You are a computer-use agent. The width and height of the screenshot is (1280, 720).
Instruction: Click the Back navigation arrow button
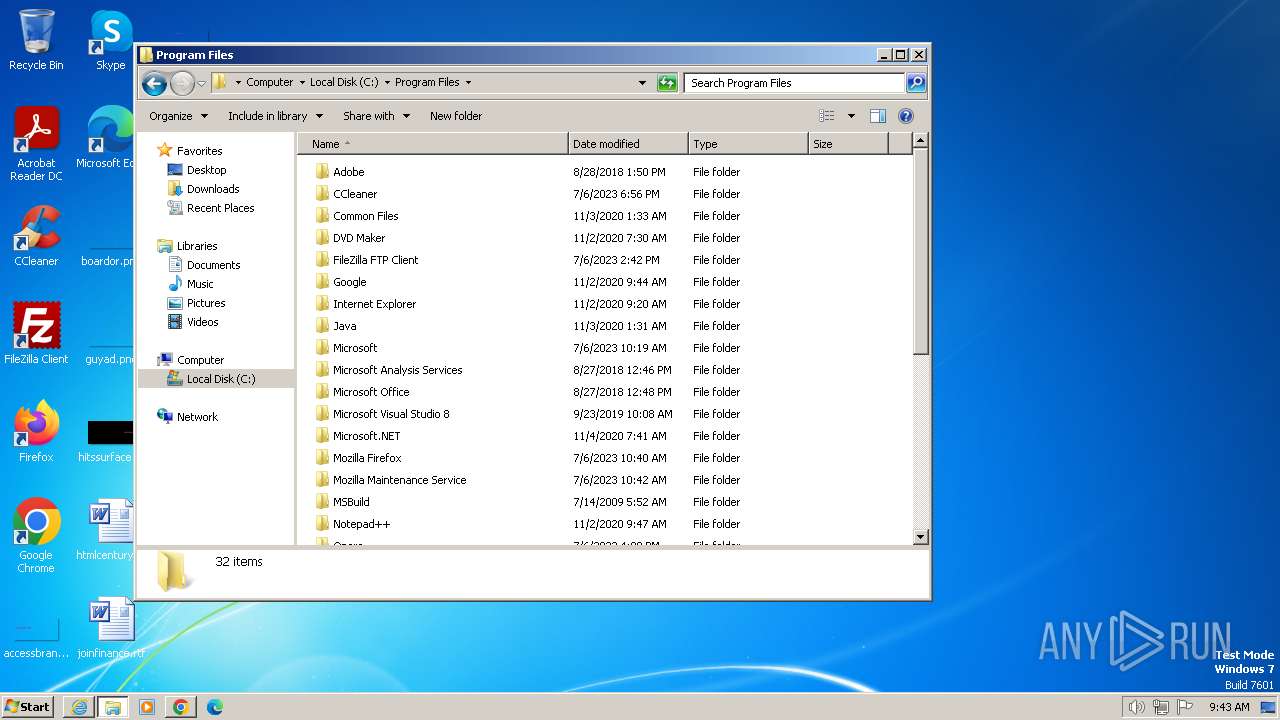coord(154,83)
